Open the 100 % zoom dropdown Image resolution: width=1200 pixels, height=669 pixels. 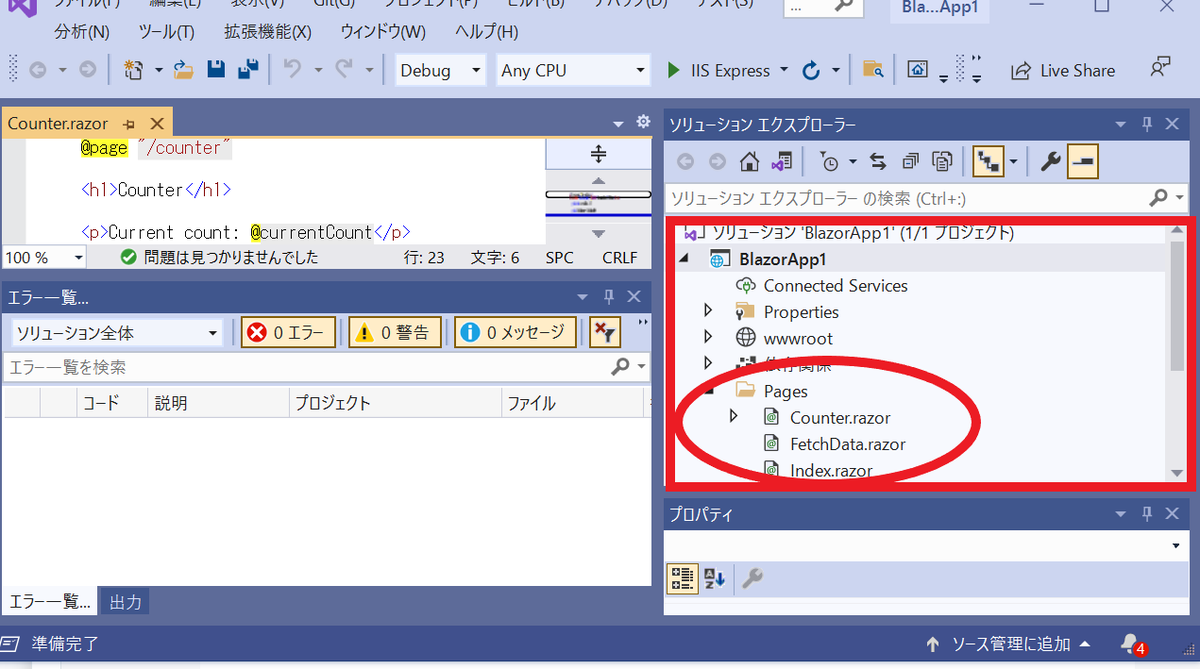44,257
